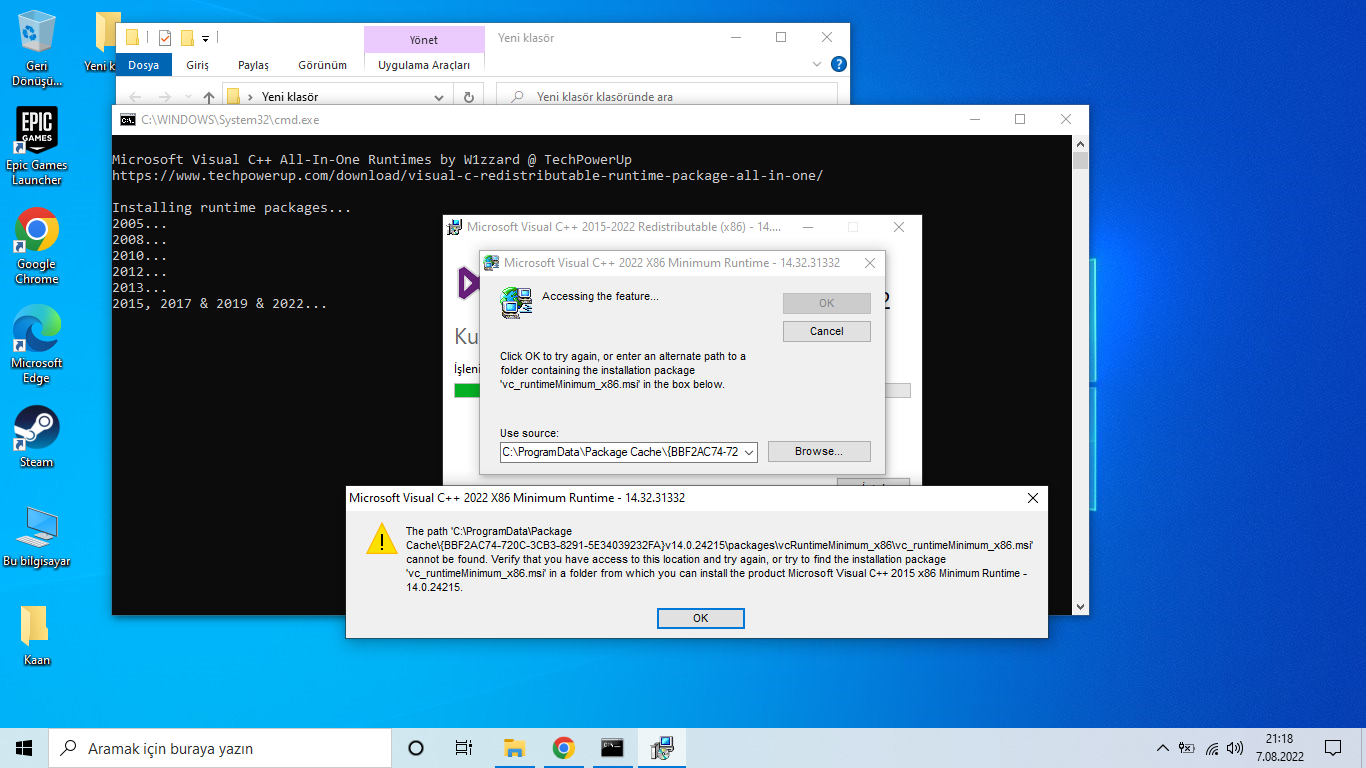Open the notification center icon
Image resolution: width=1366 pixels, height=768 pixels.
pos(1333,748)
